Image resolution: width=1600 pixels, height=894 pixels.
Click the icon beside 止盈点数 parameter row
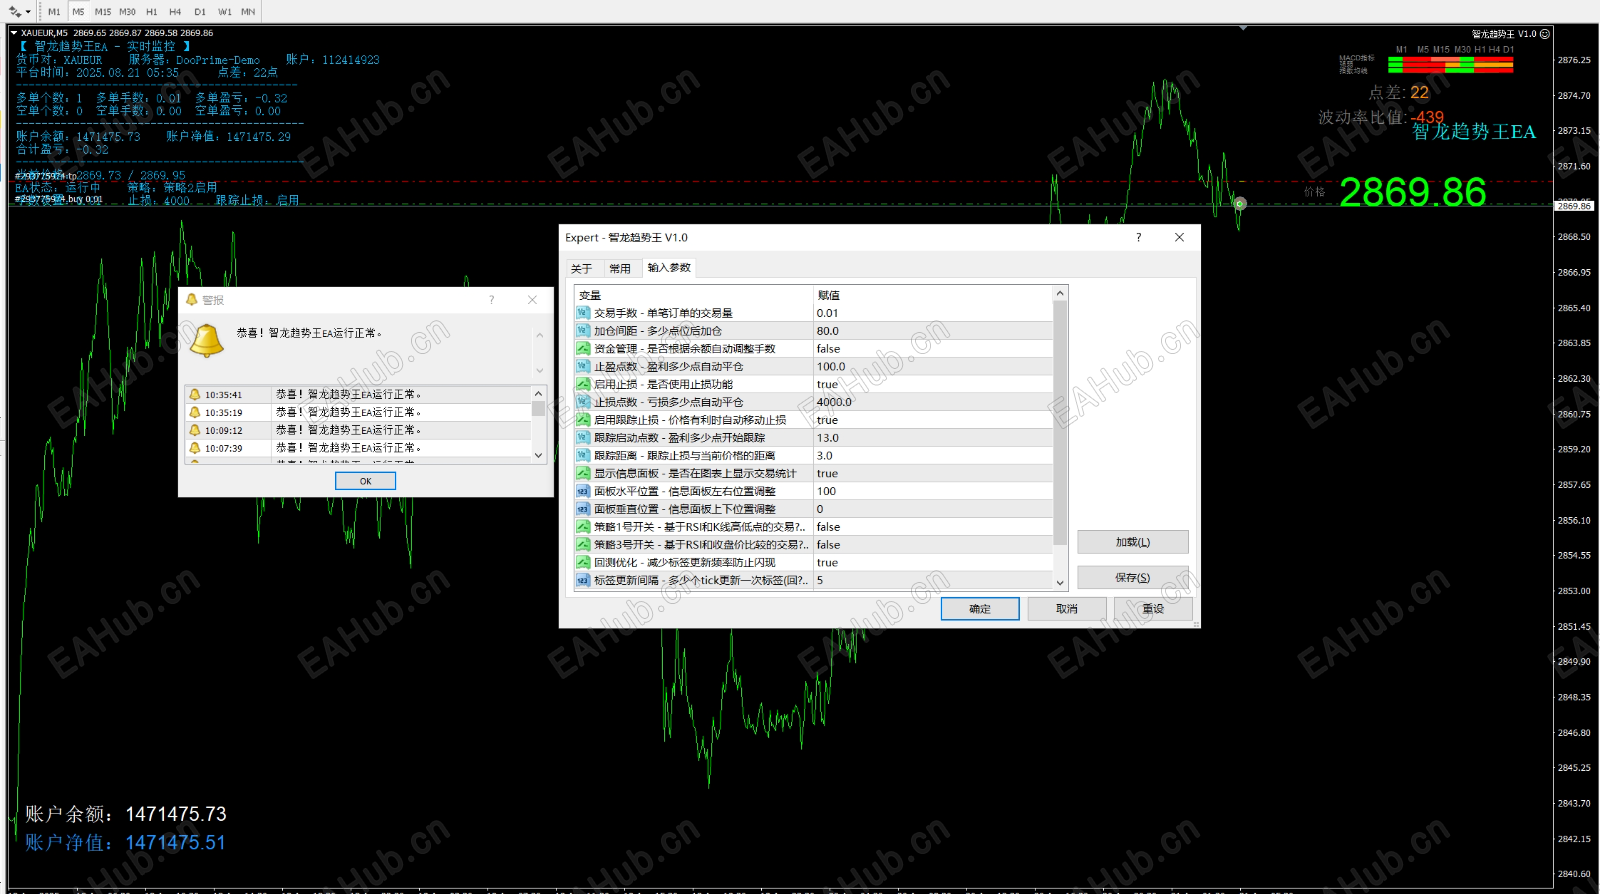pos(583,367)
